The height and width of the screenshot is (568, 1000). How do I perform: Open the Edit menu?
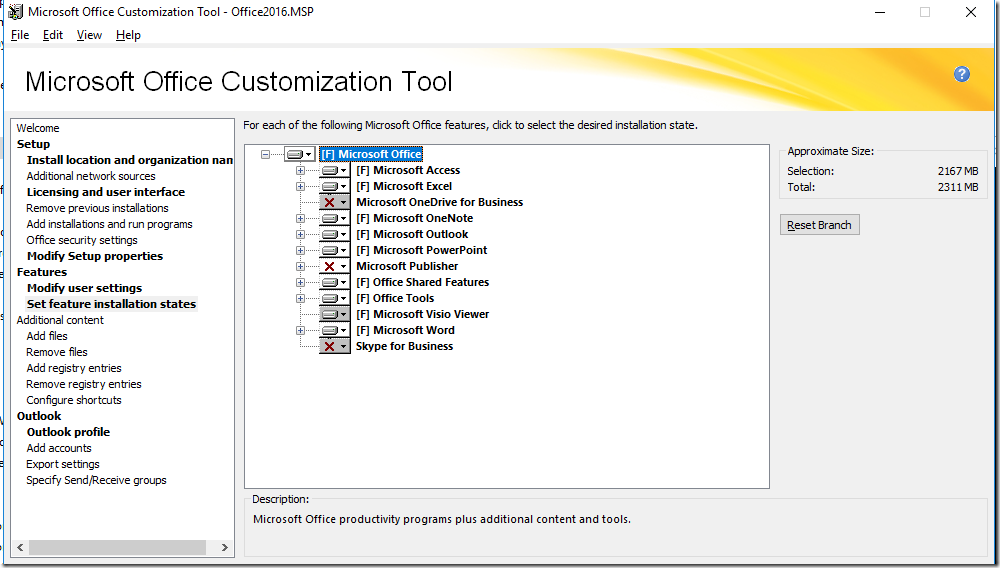53,35
